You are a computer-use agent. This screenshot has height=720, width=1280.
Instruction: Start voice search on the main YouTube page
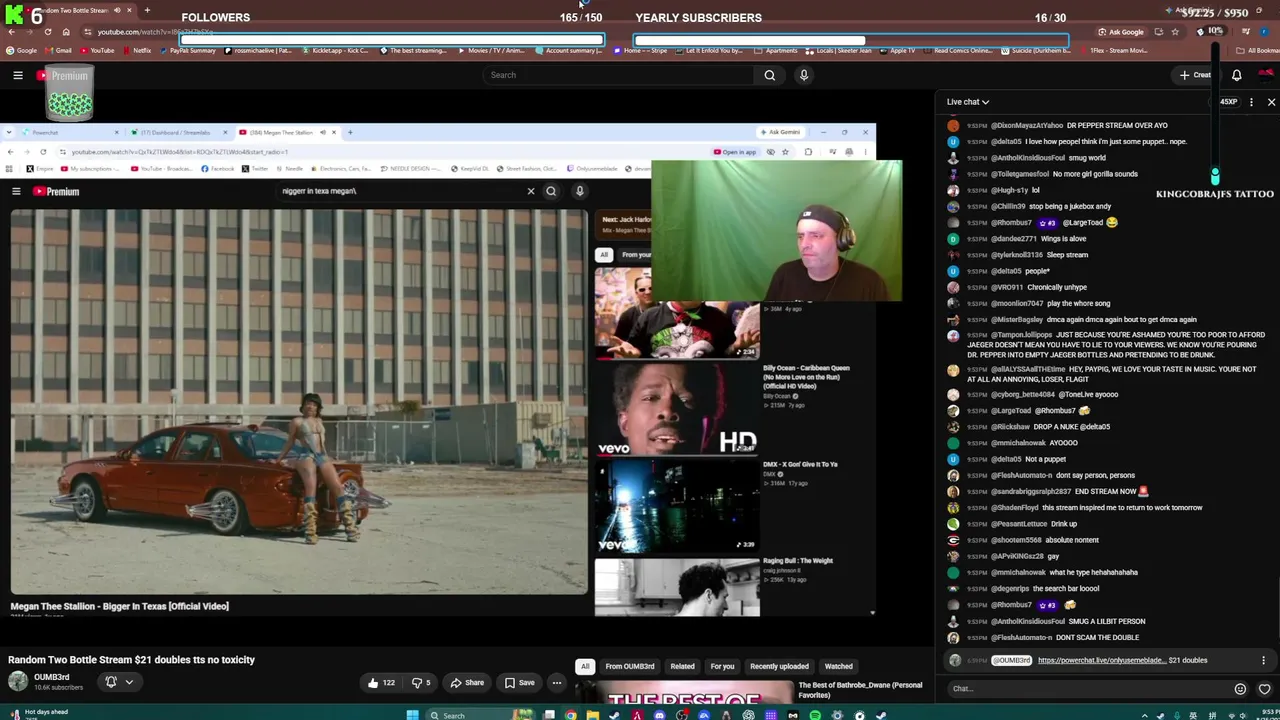pos(803,75)
